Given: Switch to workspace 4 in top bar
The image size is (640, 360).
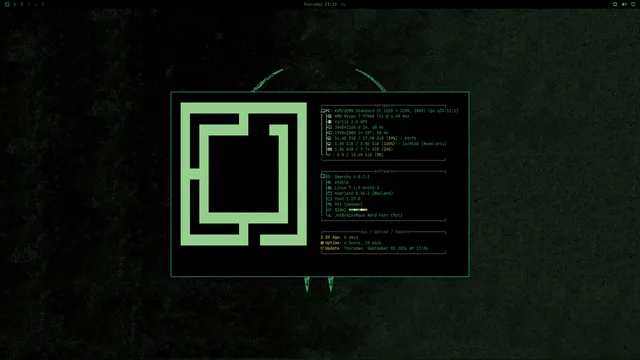Looking at the screenshot, I should (x=36, y=4).
